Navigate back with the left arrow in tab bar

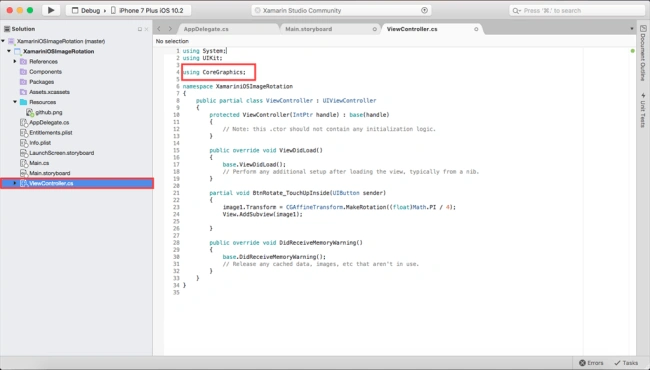coord(159,29)
